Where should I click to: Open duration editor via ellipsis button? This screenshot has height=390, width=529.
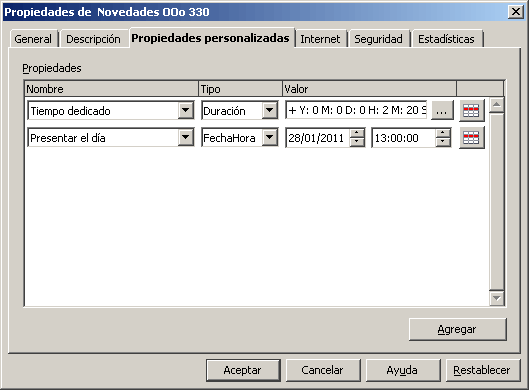tap(442, 110)
